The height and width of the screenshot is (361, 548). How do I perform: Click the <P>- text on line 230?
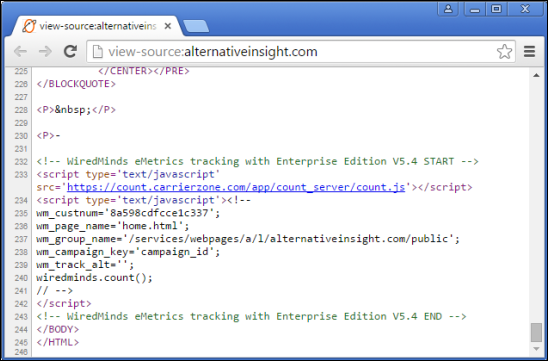click(48, 136)
